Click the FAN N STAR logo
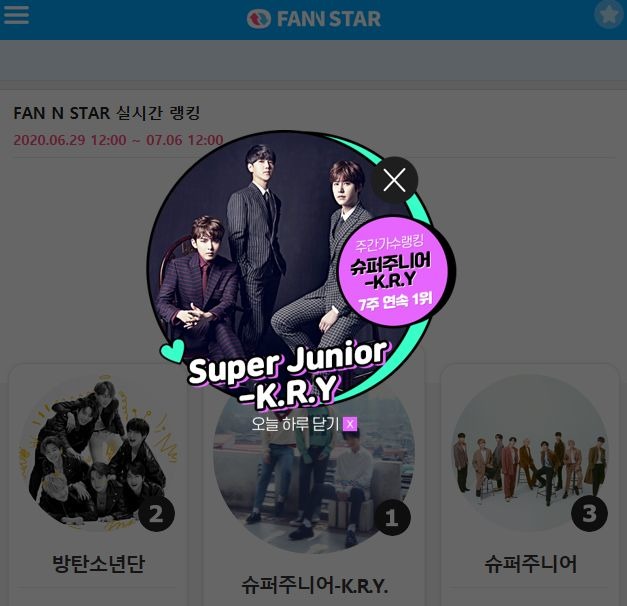 pos(314,19)
